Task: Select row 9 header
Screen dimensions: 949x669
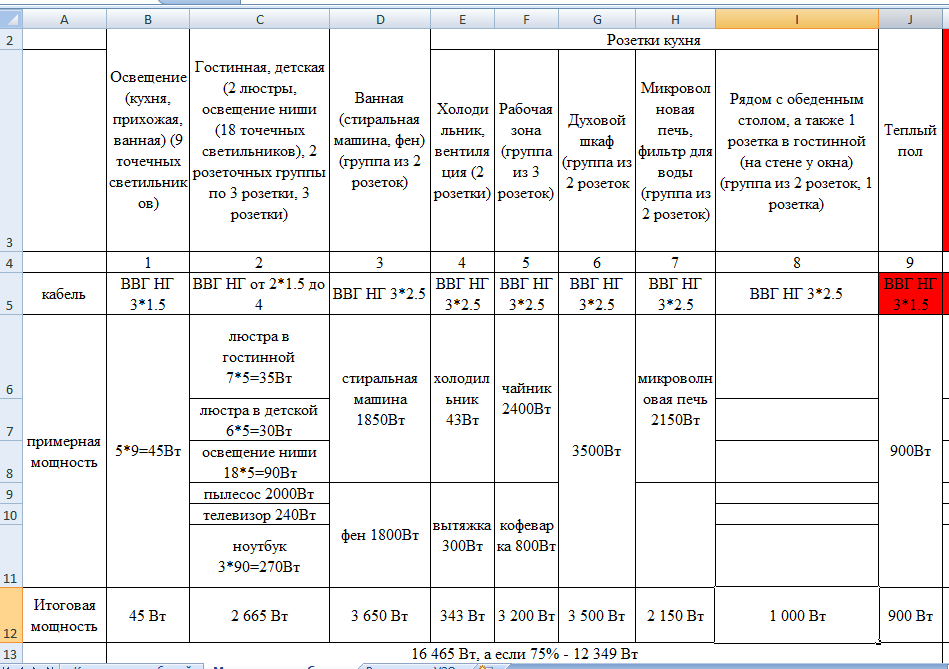Action: pyautogui.click(x=11, y=493)
